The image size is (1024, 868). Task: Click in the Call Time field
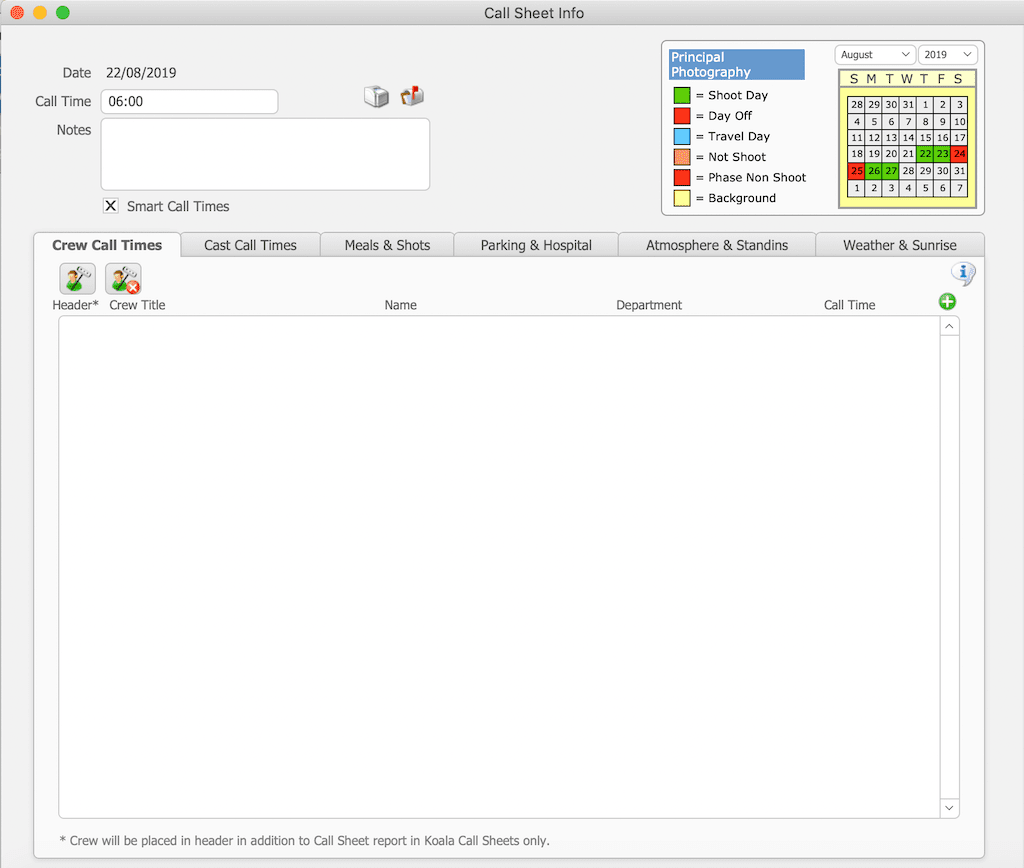pos(189,102)
